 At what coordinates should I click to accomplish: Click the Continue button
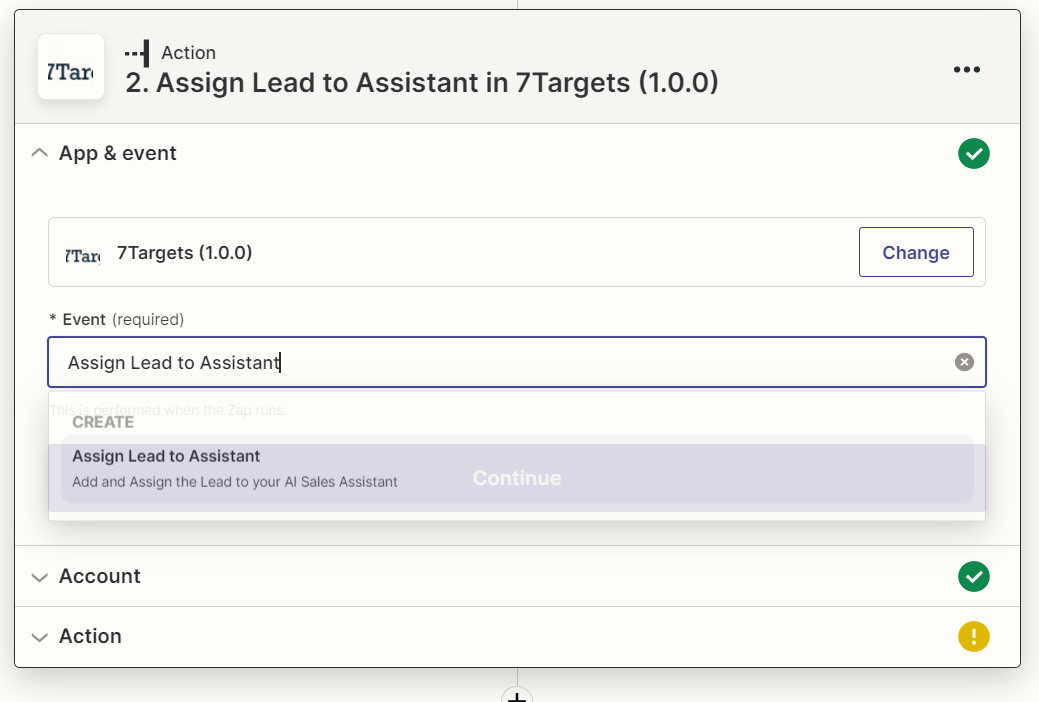tap(517, 478)
